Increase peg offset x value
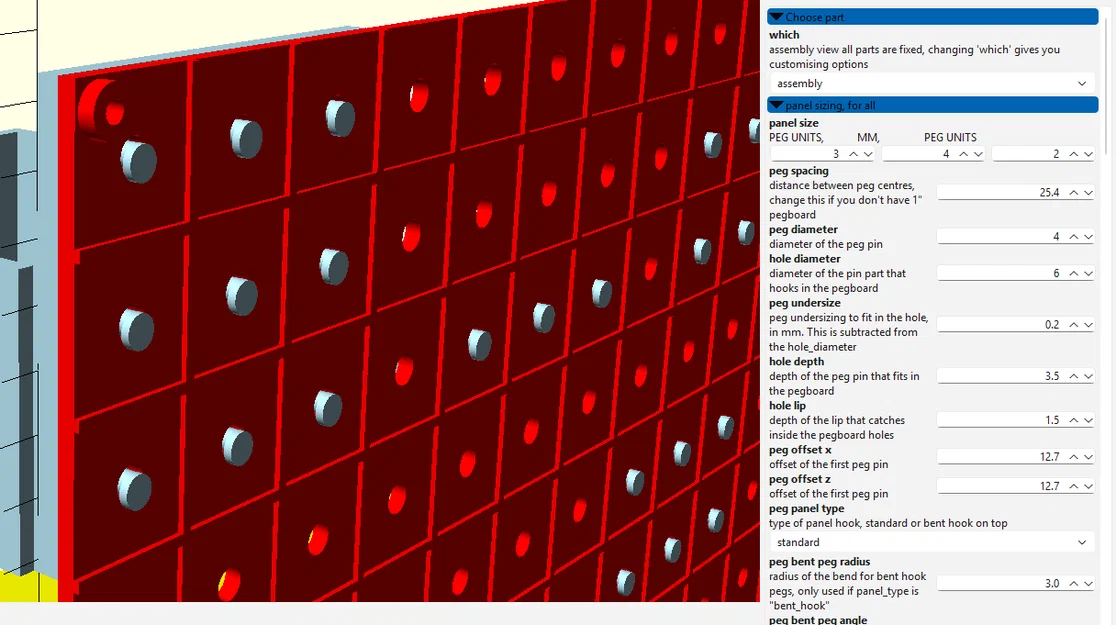Screen dimensions: 1116x625 1073,457
